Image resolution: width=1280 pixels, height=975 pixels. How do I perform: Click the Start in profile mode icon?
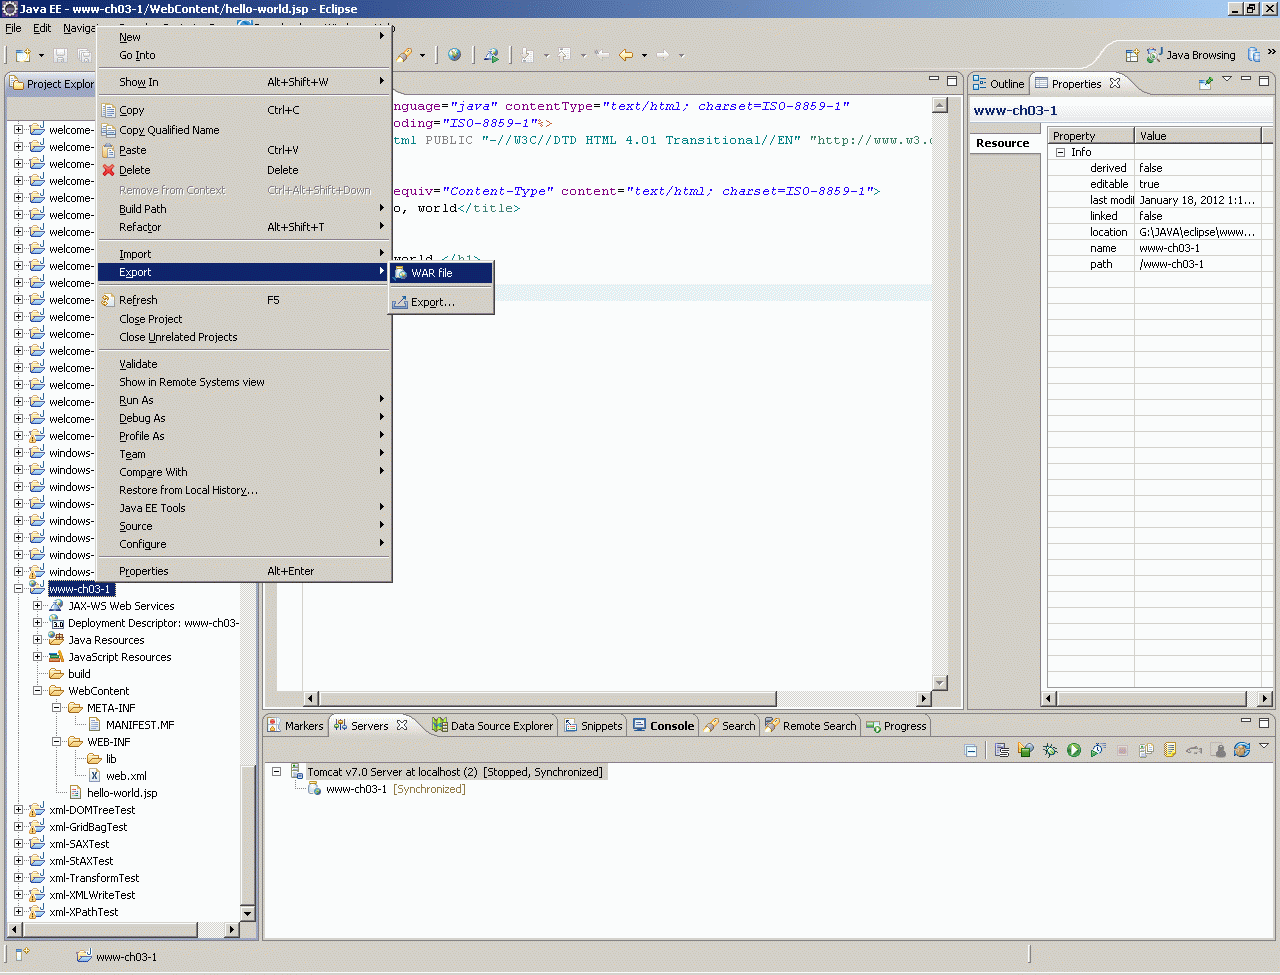click(1097, 750)
